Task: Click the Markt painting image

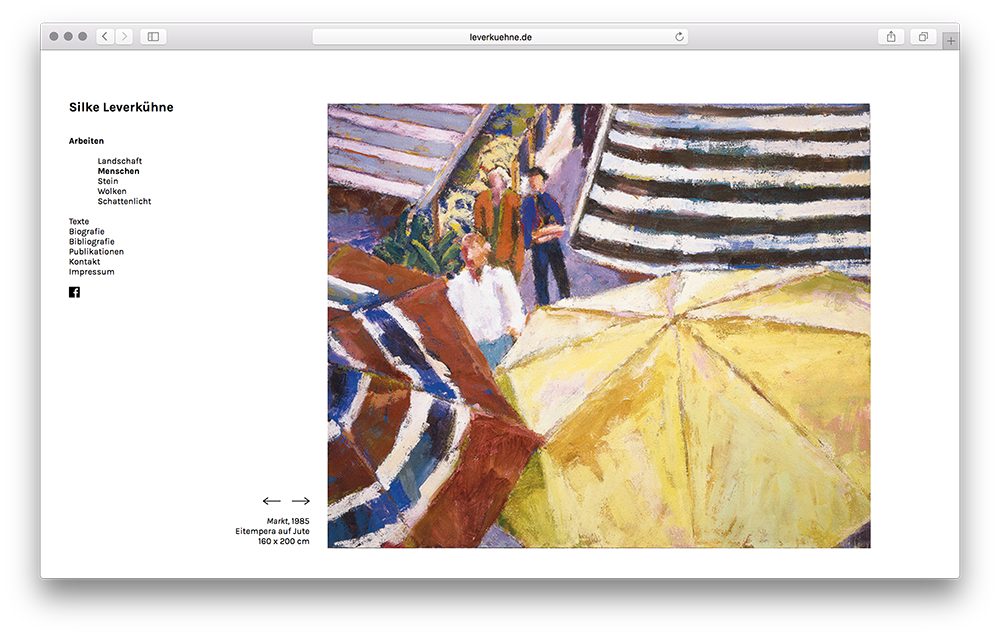Action: [599, 326]
